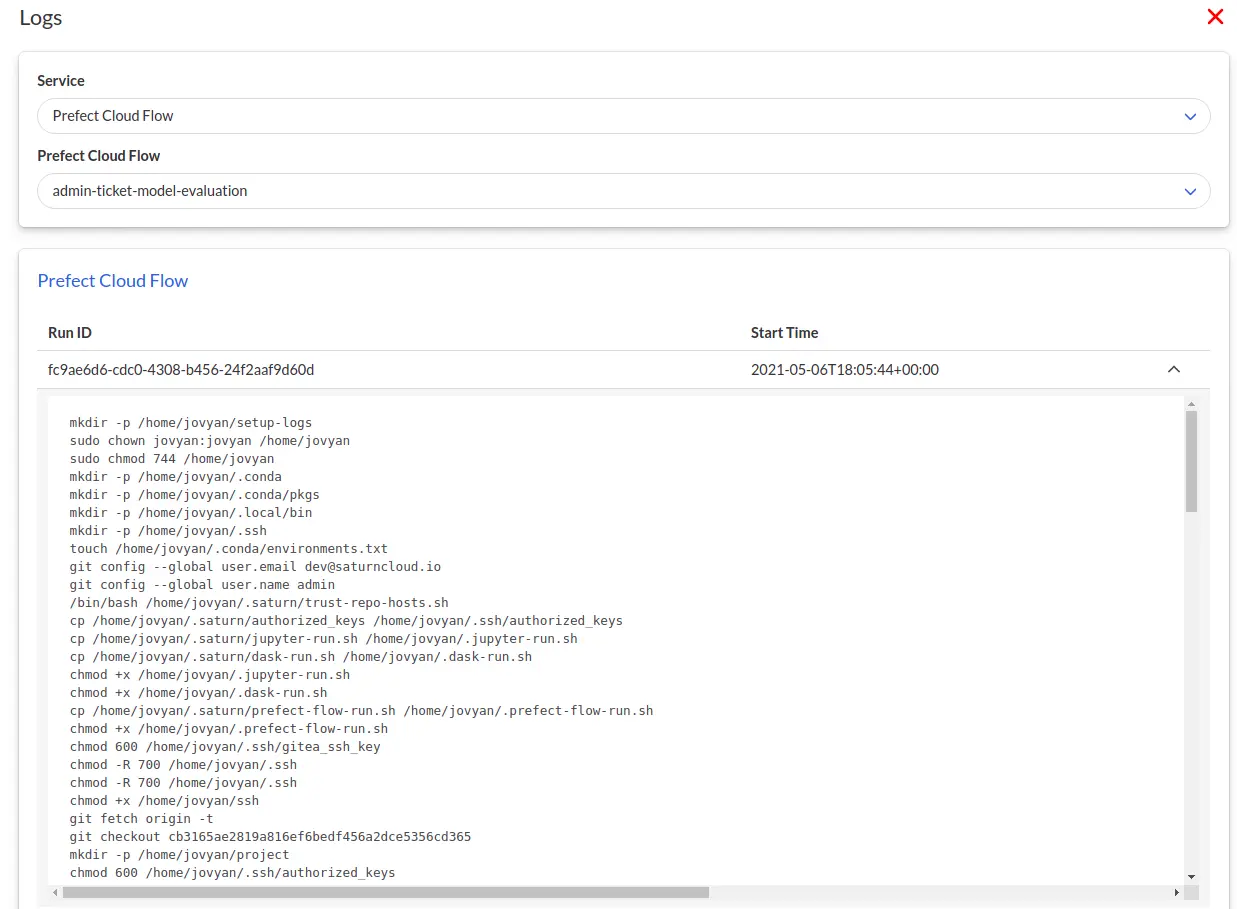Click the vertical scrollbar thumb in log
The image size is (1237, 909).
[1191, 460]
